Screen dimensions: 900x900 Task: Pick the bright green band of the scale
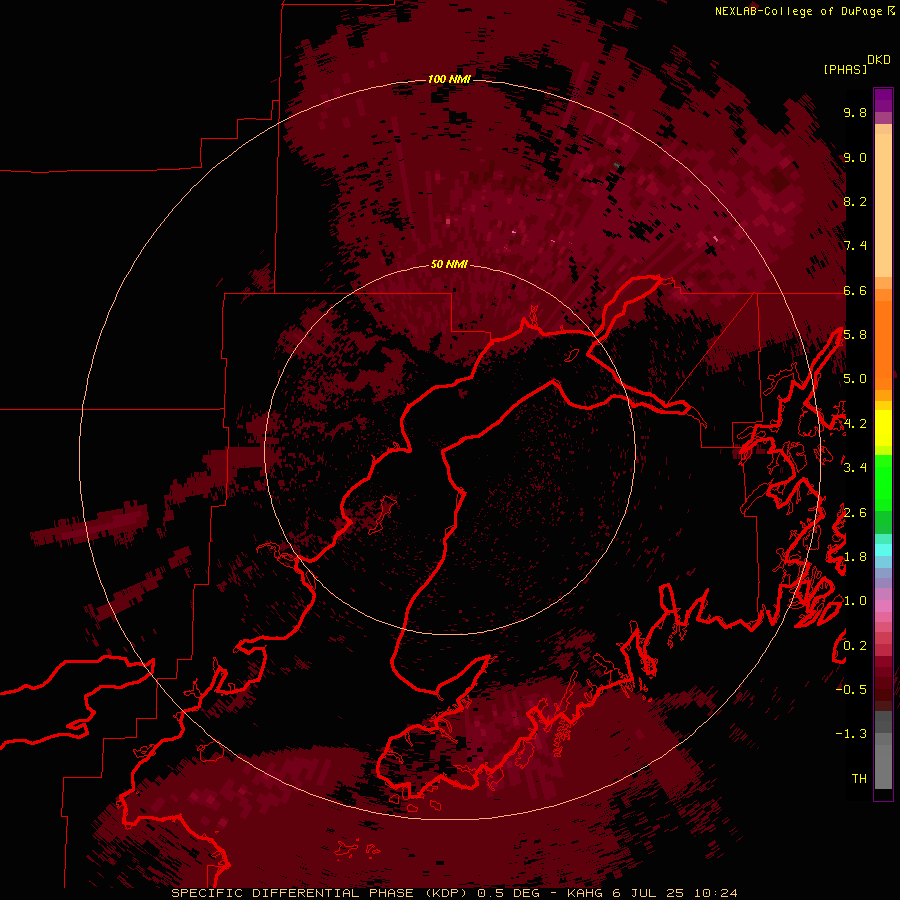click(x=883, y=484)
